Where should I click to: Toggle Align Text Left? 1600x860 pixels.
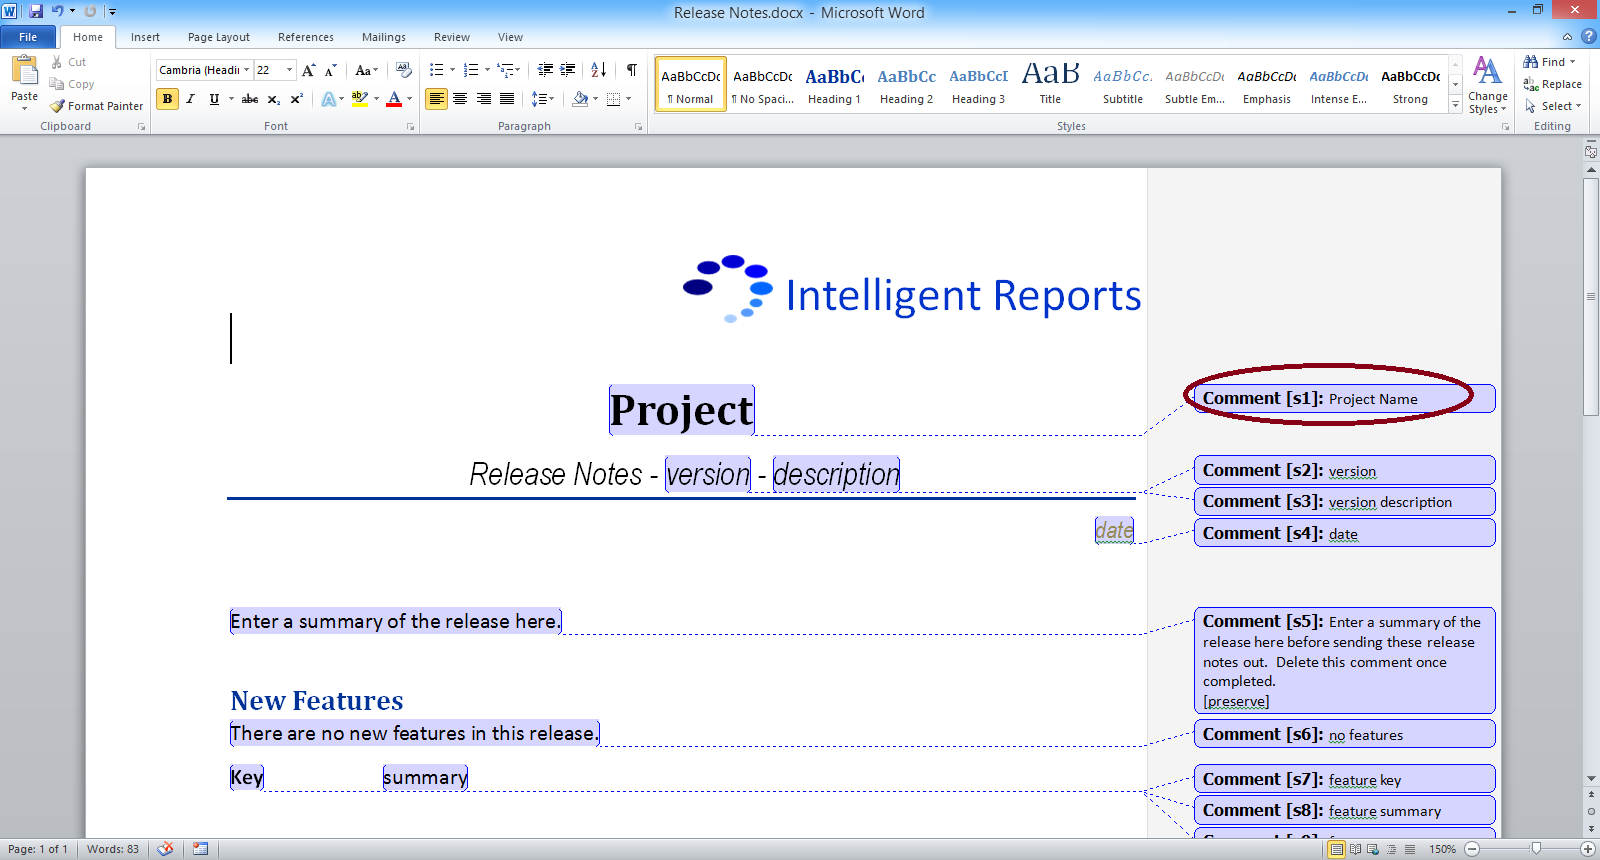pos(436,99)
